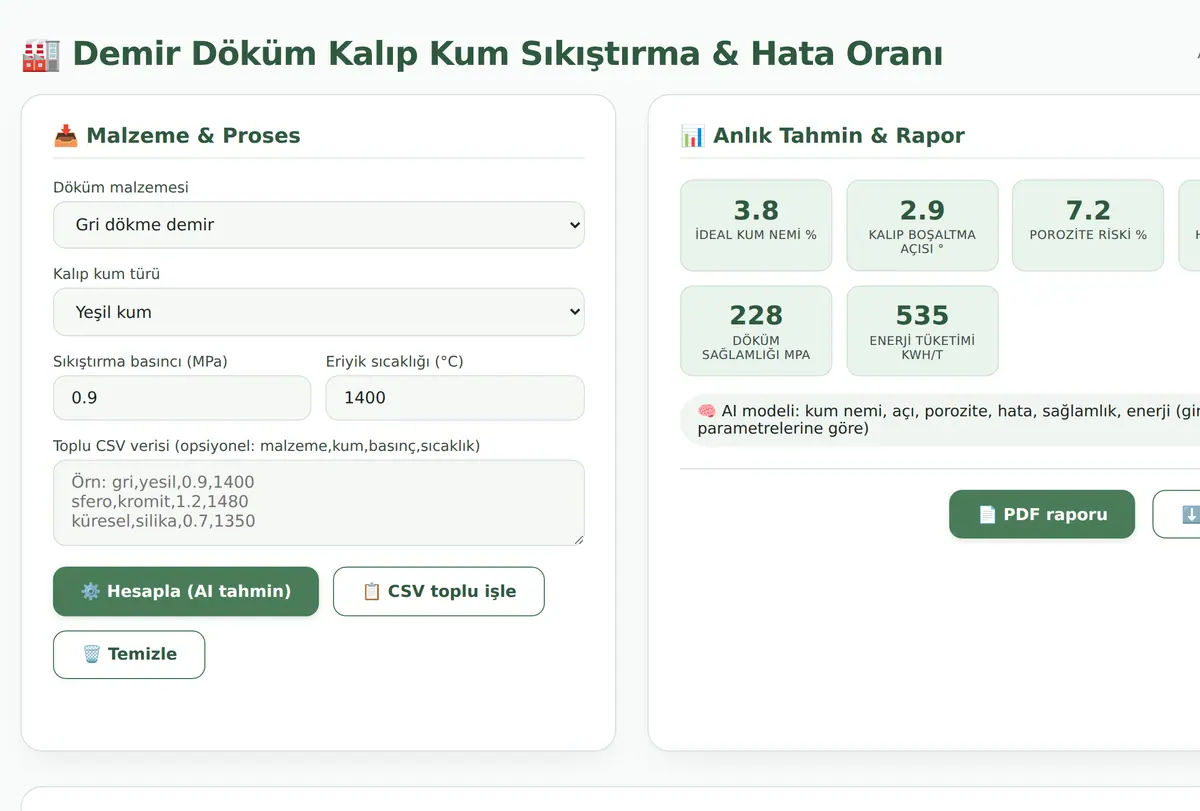Click the value 535 in the energy card
Screen dimensions: 1200x811
922,315
